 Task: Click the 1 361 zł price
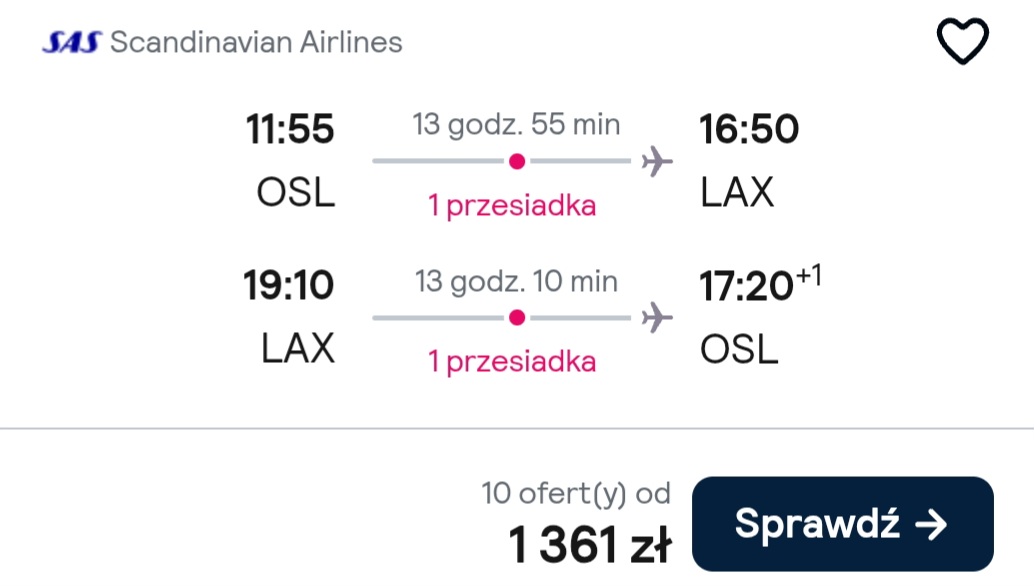click(590, 544)
